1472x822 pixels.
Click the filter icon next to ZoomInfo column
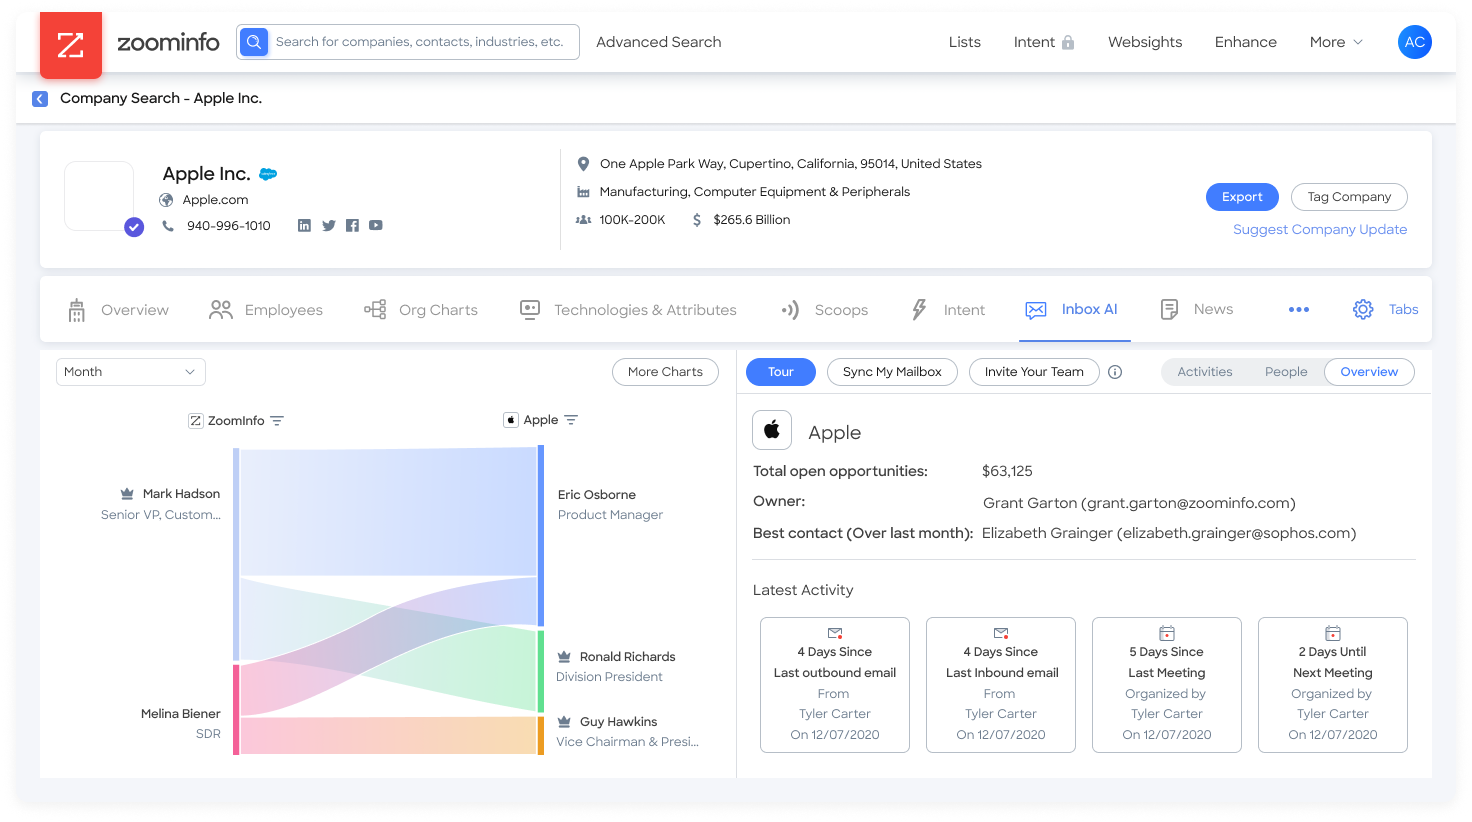277,421
